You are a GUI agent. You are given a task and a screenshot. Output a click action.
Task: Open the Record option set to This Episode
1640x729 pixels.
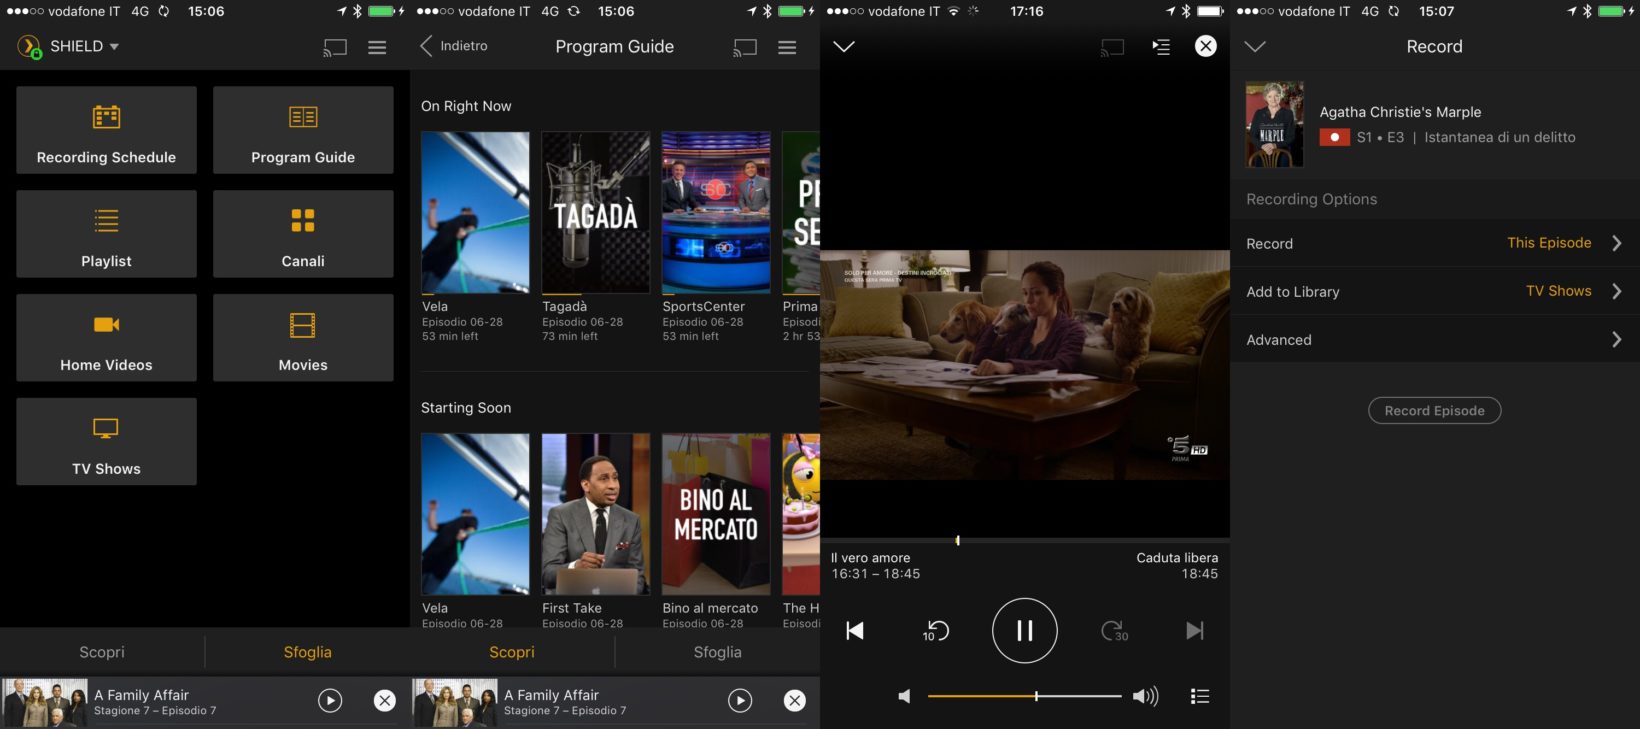point(1435,243)
